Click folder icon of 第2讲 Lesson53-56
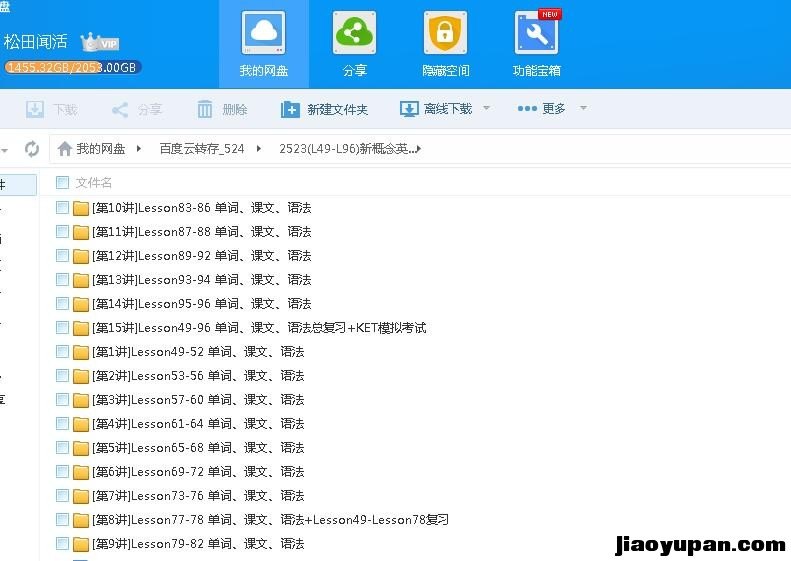791x561 pixels. pyautogui.click(x=81, y=376)
